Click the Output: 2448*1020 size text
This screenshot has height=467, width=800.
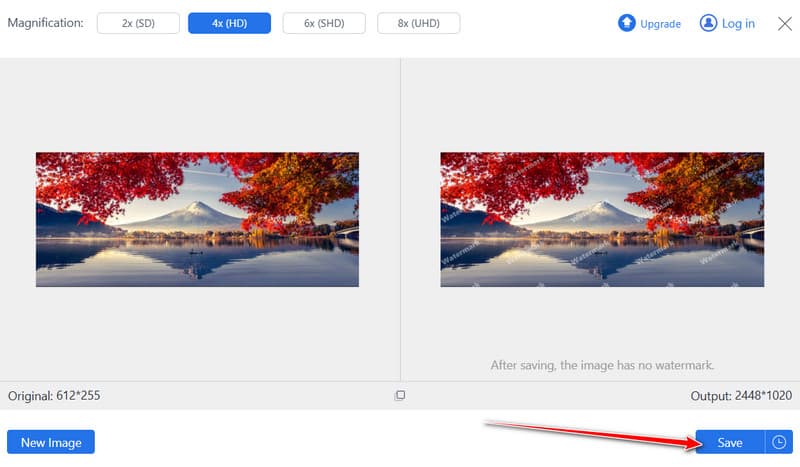(740, 396)
